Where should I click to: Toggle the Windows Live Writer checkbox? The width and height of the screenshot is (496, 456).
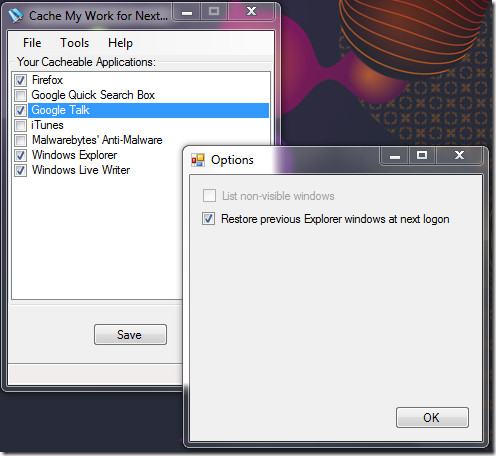(20, 170)
